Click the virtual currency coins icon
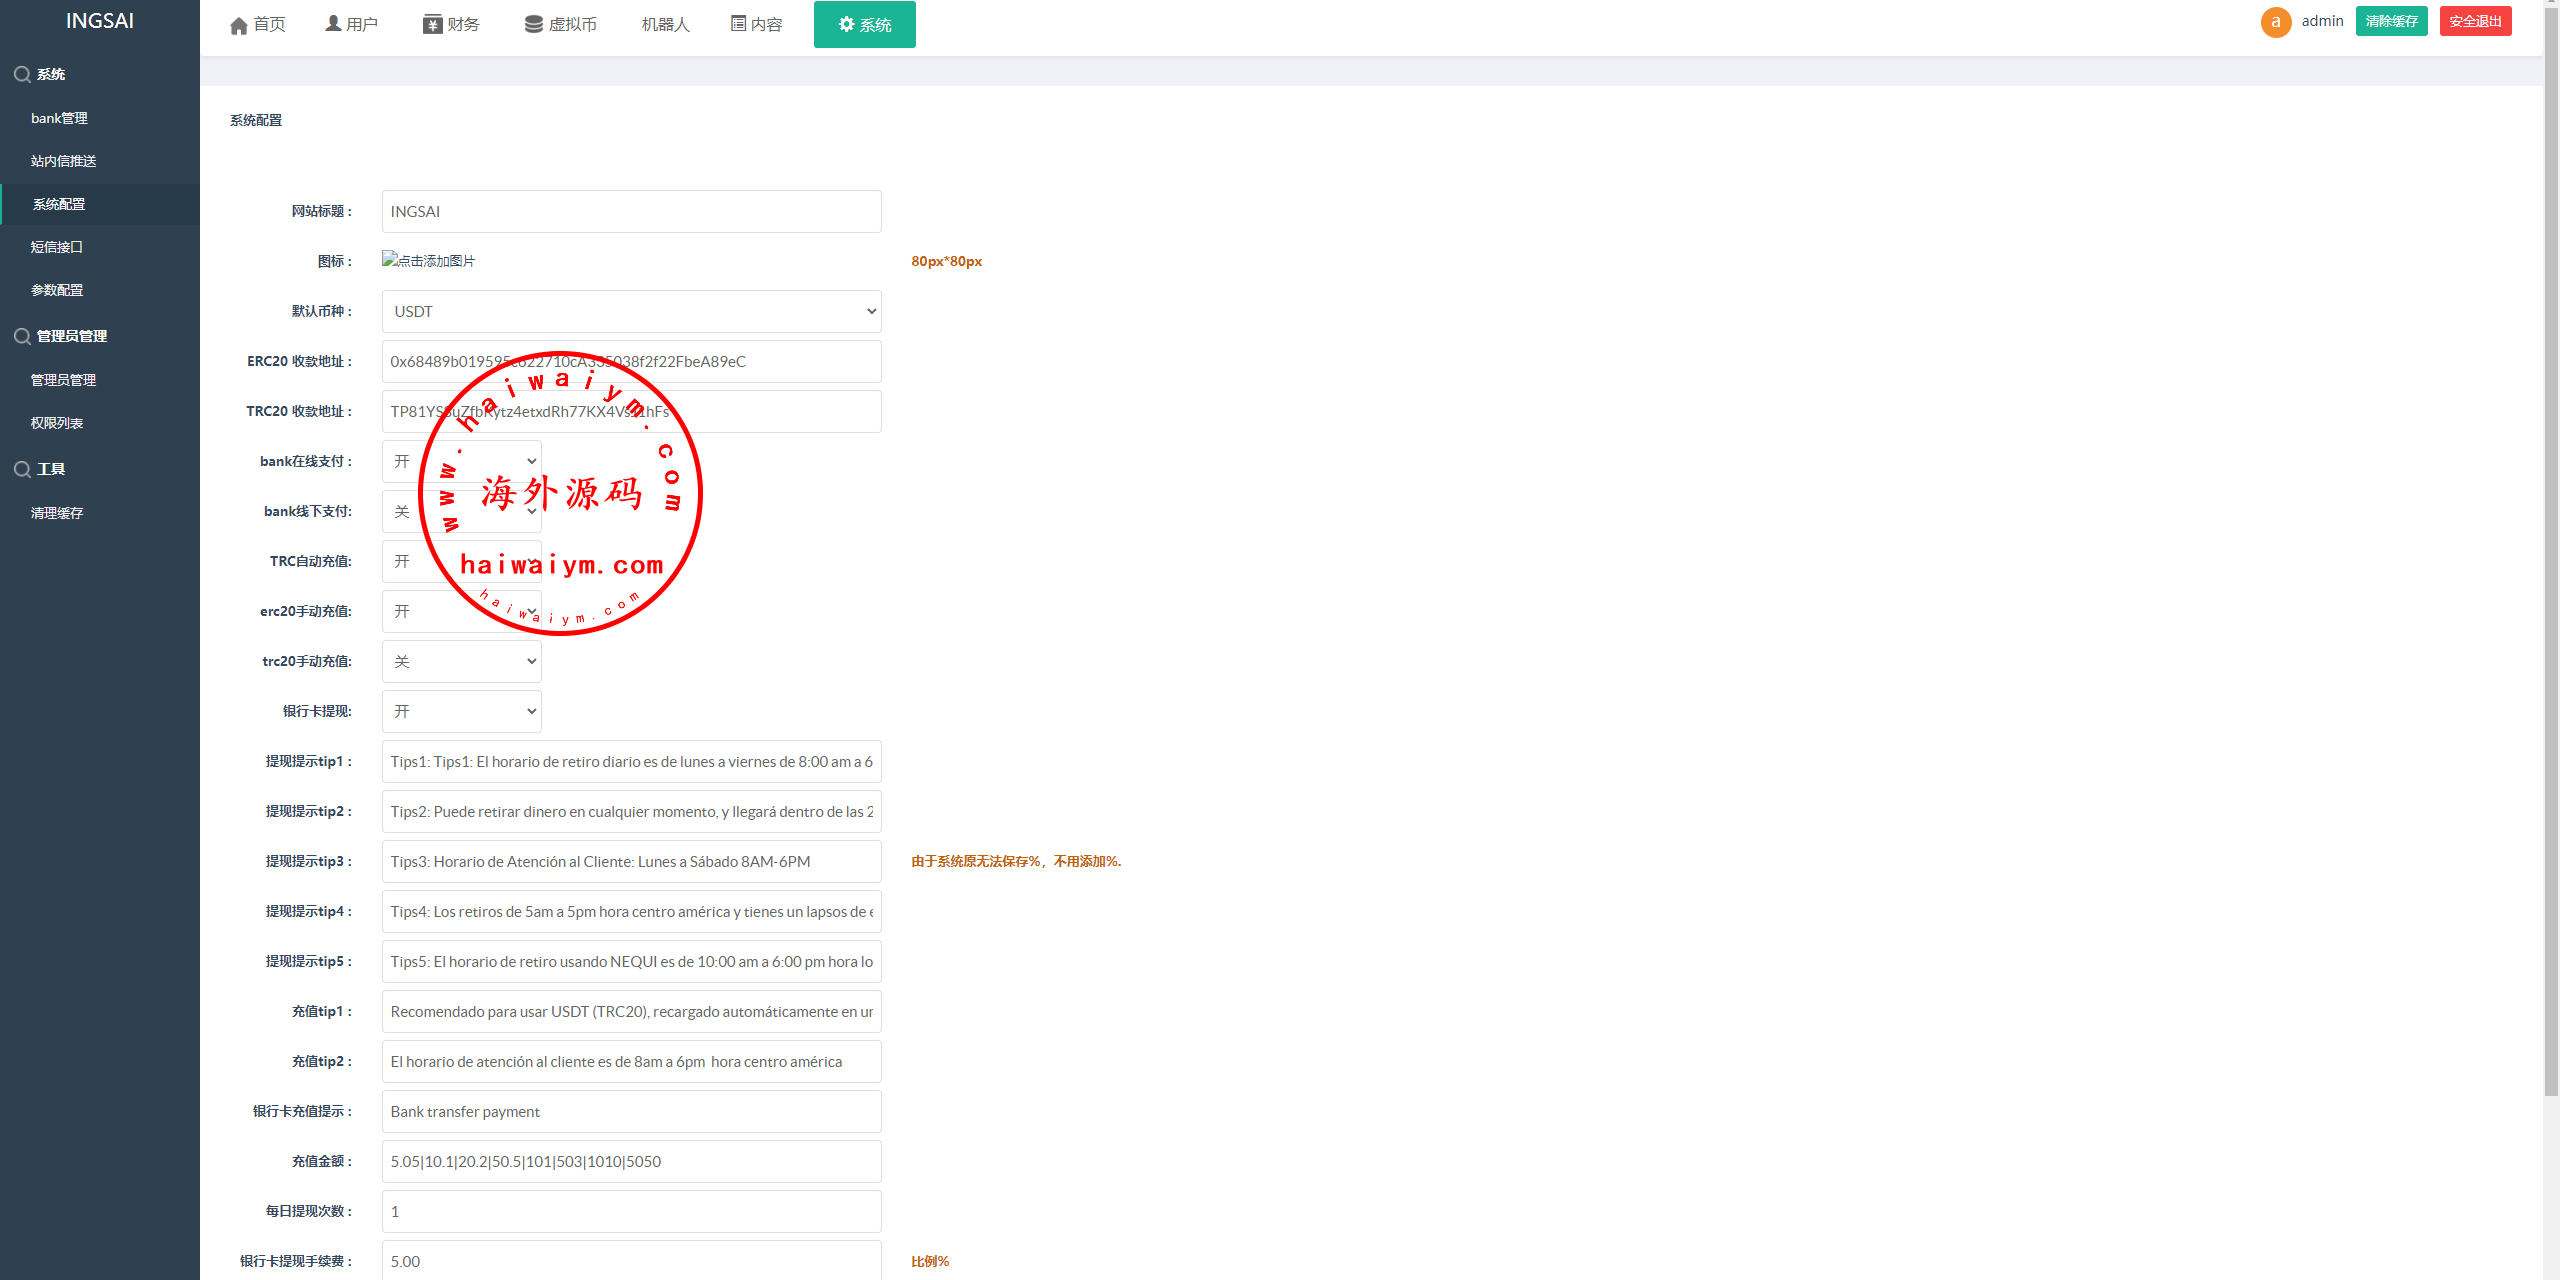Viewport: 2560px width, 1280px height. click(x=534, y=24)
